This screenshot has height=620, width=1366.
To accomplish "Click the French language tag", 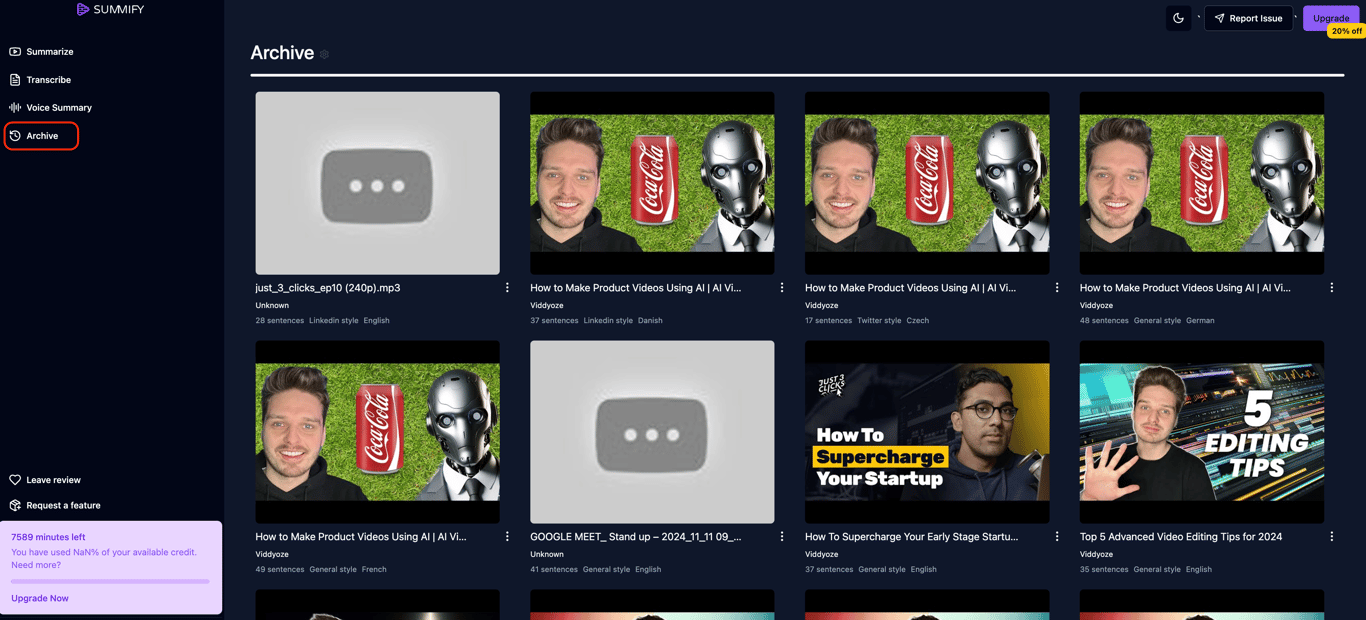I will coord(374,570).
